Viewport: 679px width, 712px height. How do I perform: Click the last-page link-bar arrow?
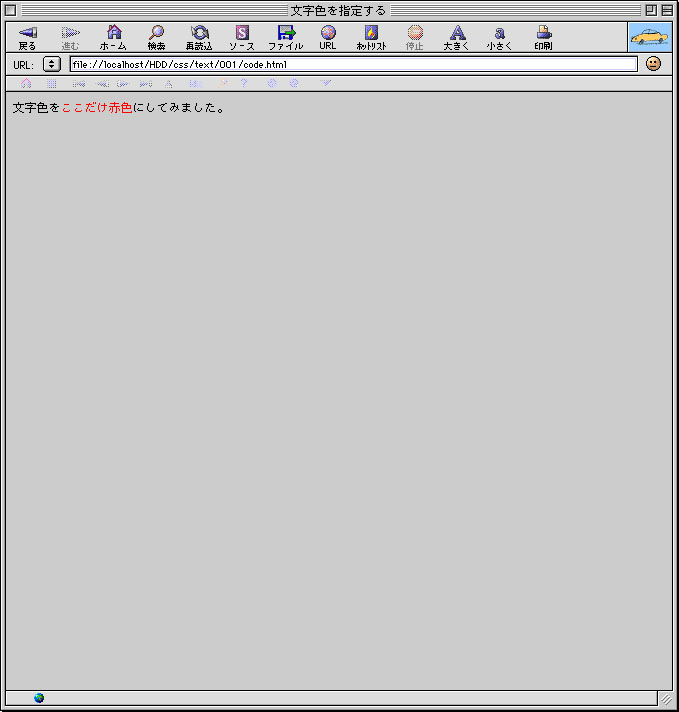pyautogui.click(x=146, y=84)
